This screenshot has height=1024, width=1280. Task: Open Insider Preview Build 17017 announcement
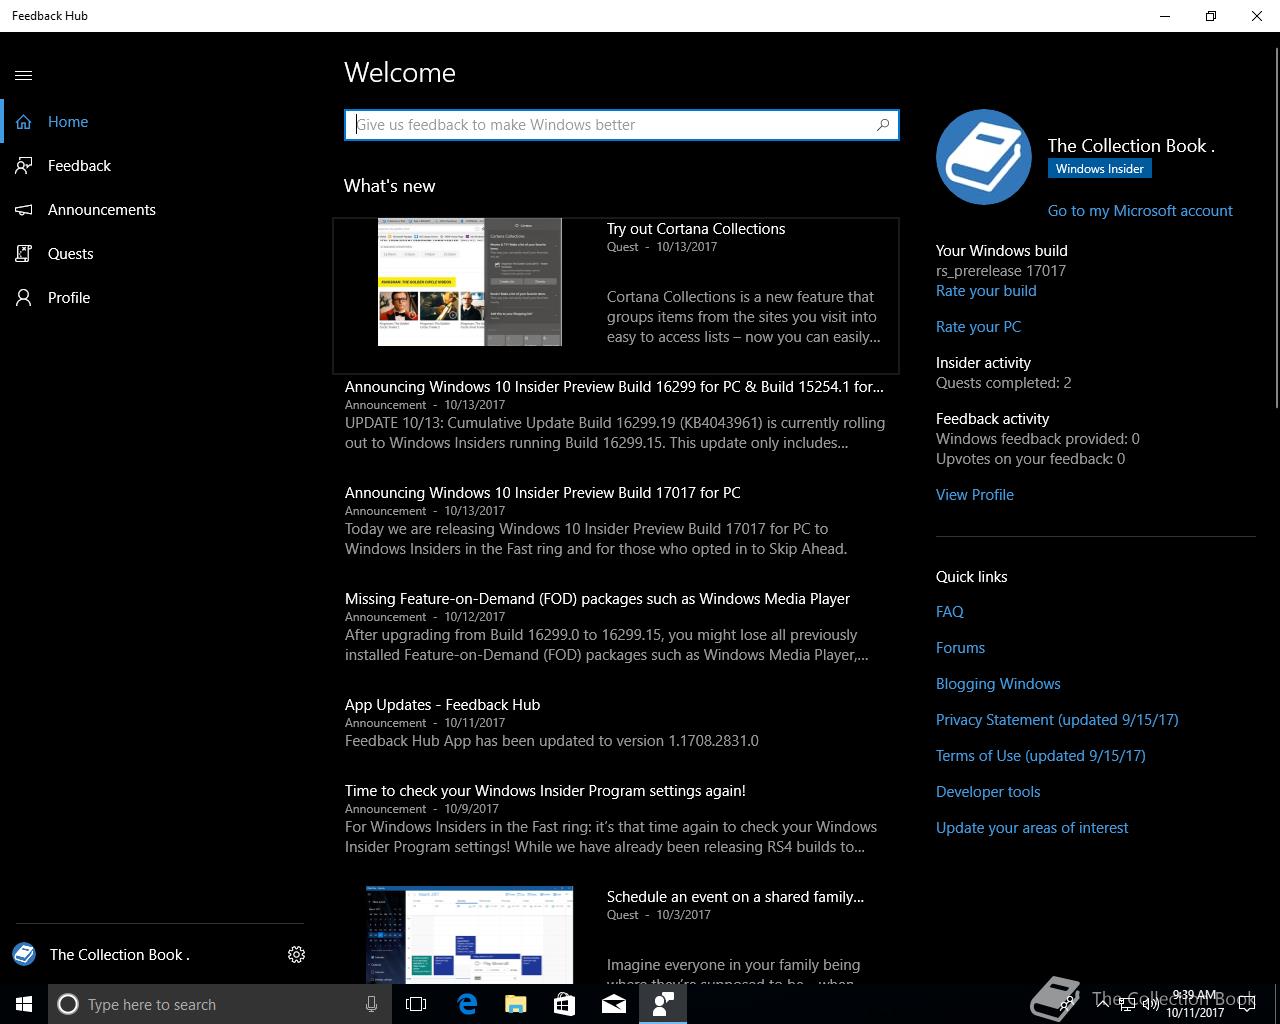click(x=543, y=493)
